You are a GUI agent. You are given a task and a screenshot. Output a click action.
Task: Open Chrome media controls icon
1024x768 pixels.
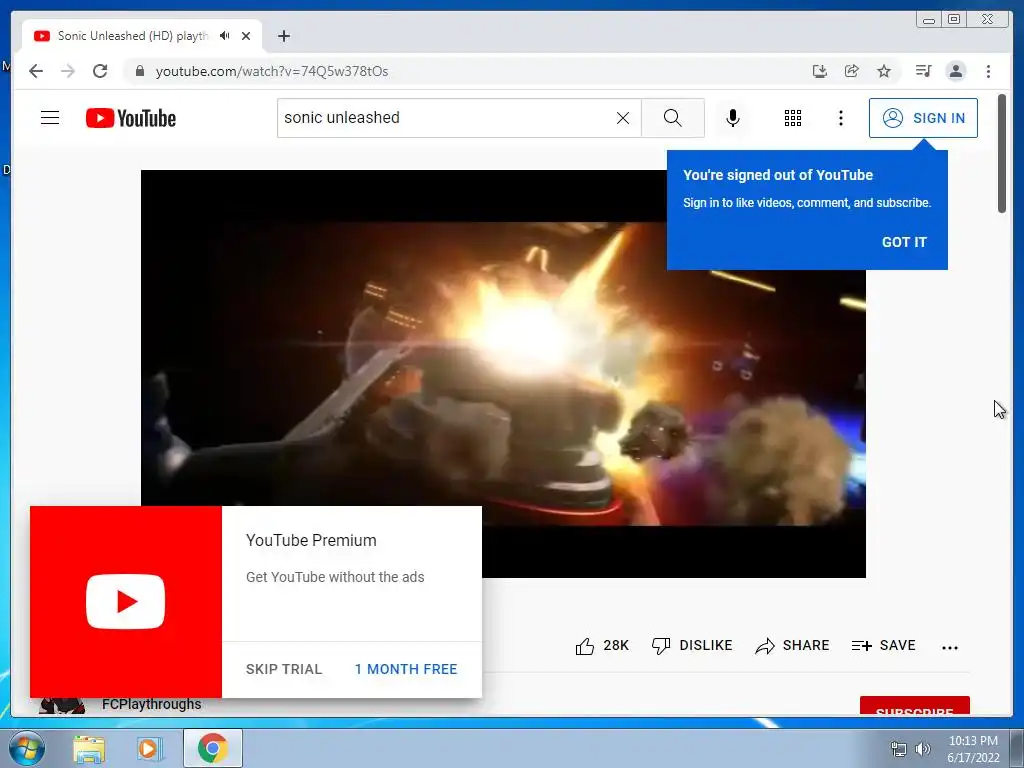point(923,71)
